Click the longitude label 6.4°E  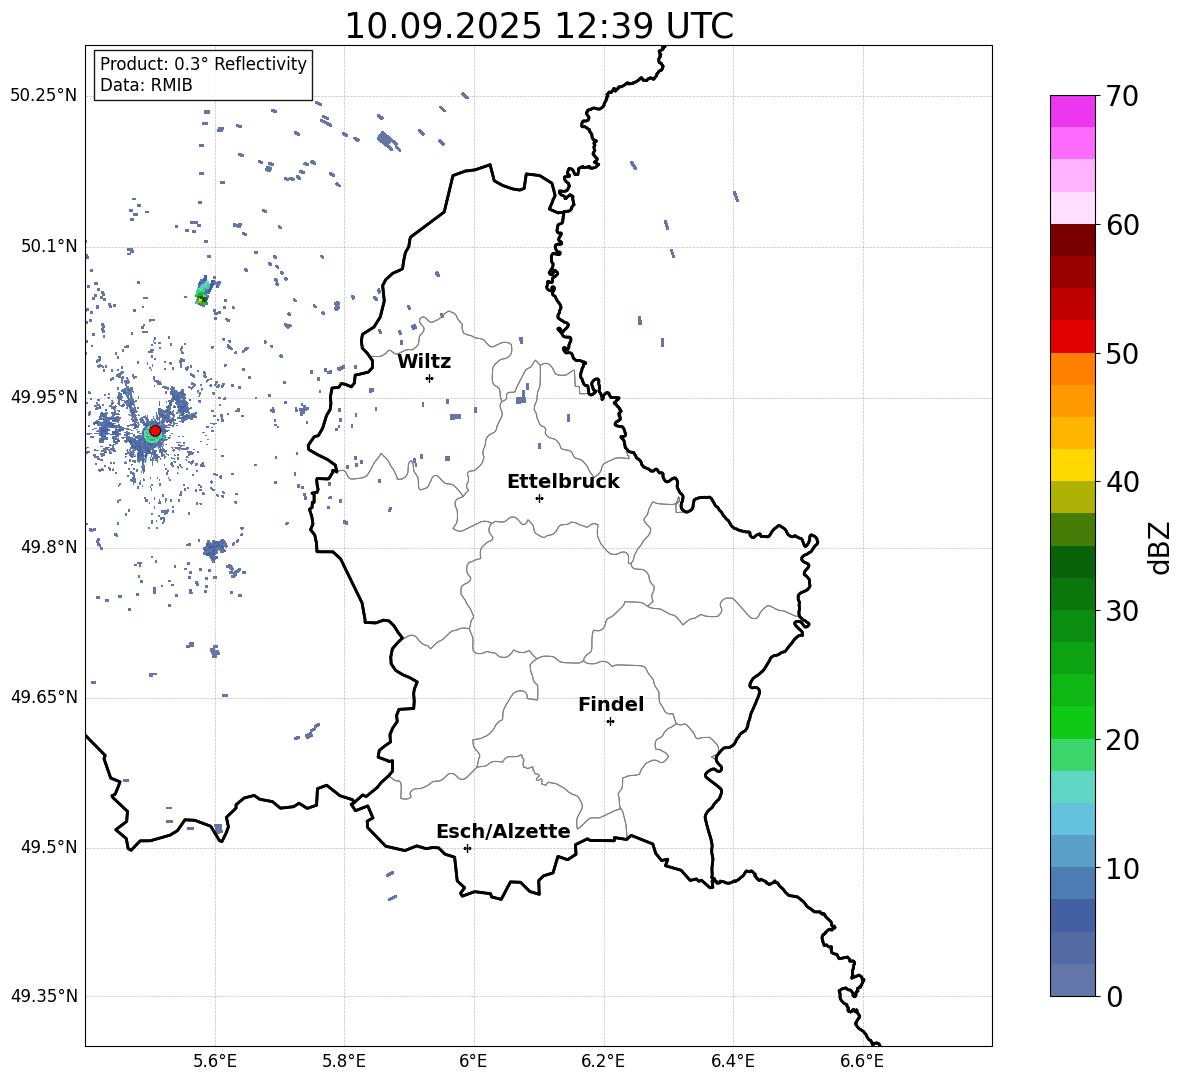(732, 1061)
